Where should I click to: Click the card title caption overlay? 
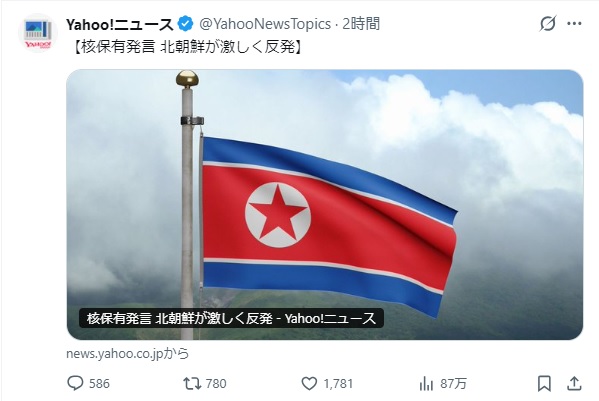tap(231, 318)
